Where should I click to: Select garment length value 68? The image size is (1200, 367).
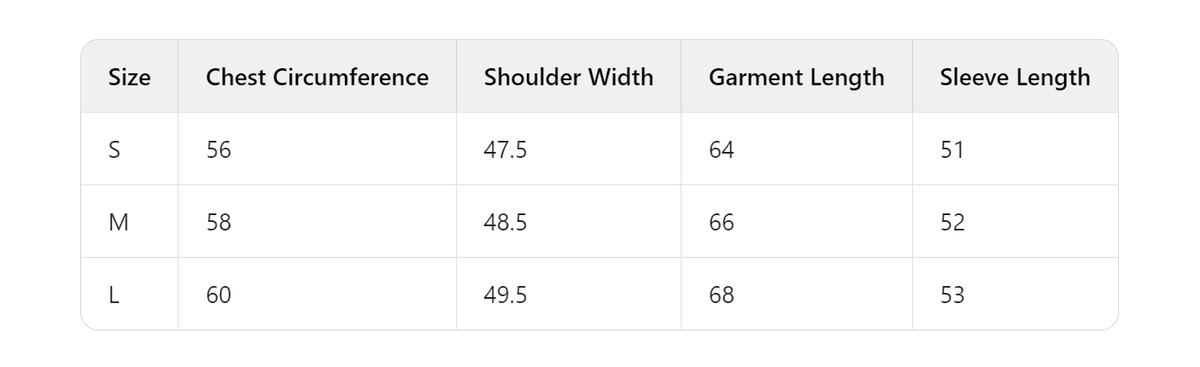coord(721,295)
